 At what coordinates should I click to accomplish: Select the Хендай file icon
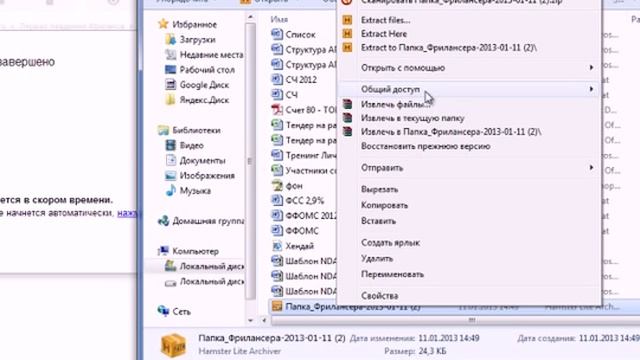point(277,246)
